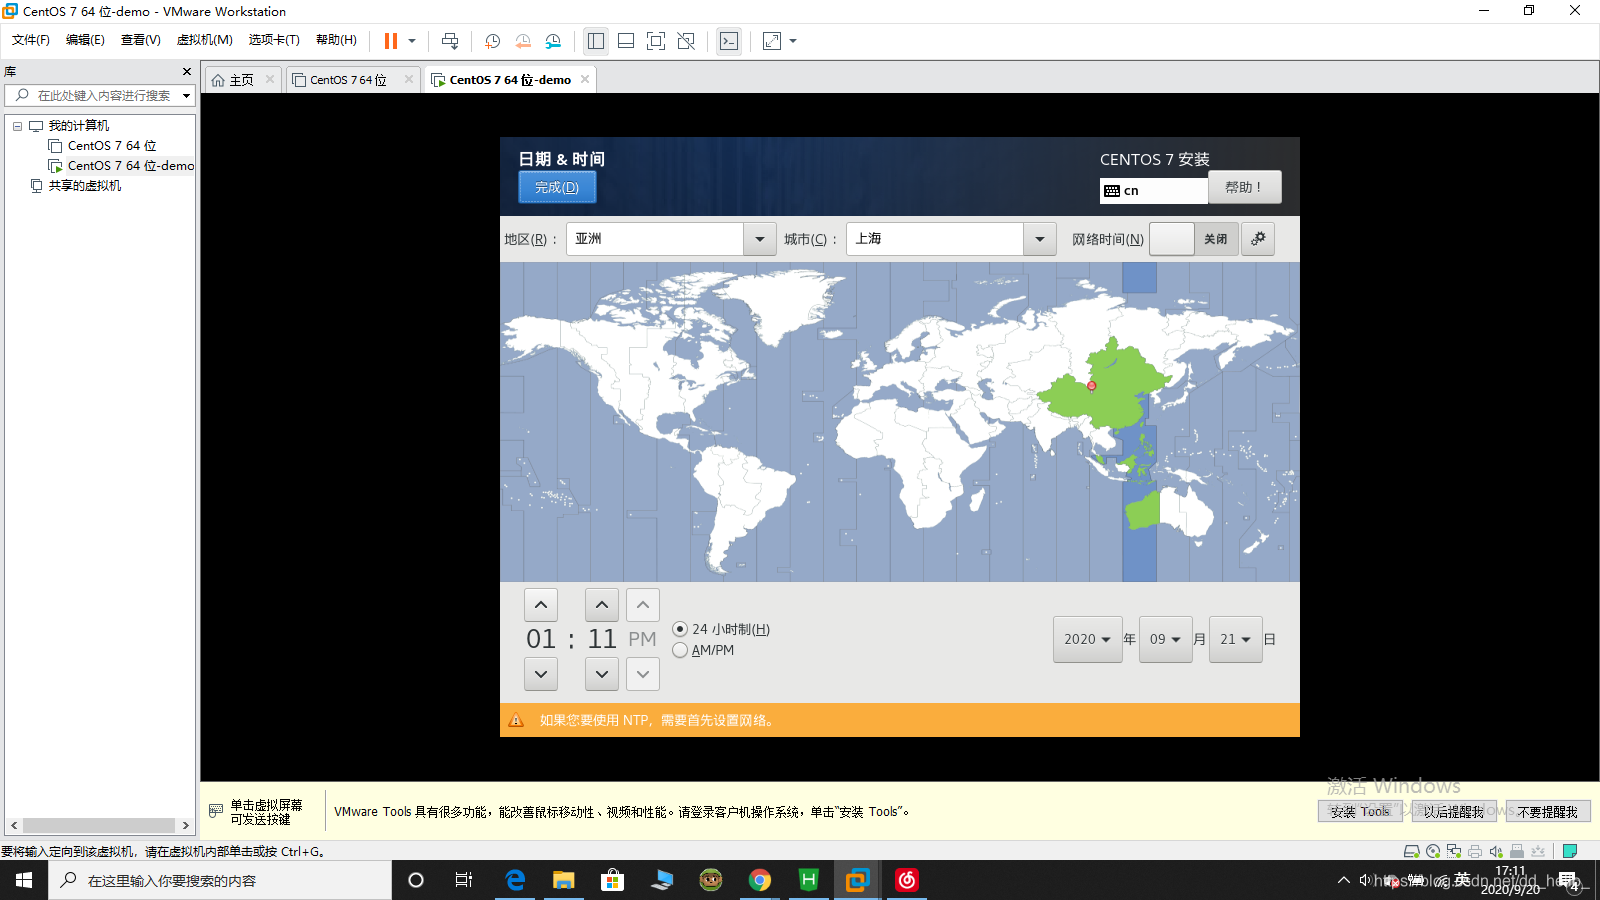Increase the hour with the up arrow

(541, 605)
